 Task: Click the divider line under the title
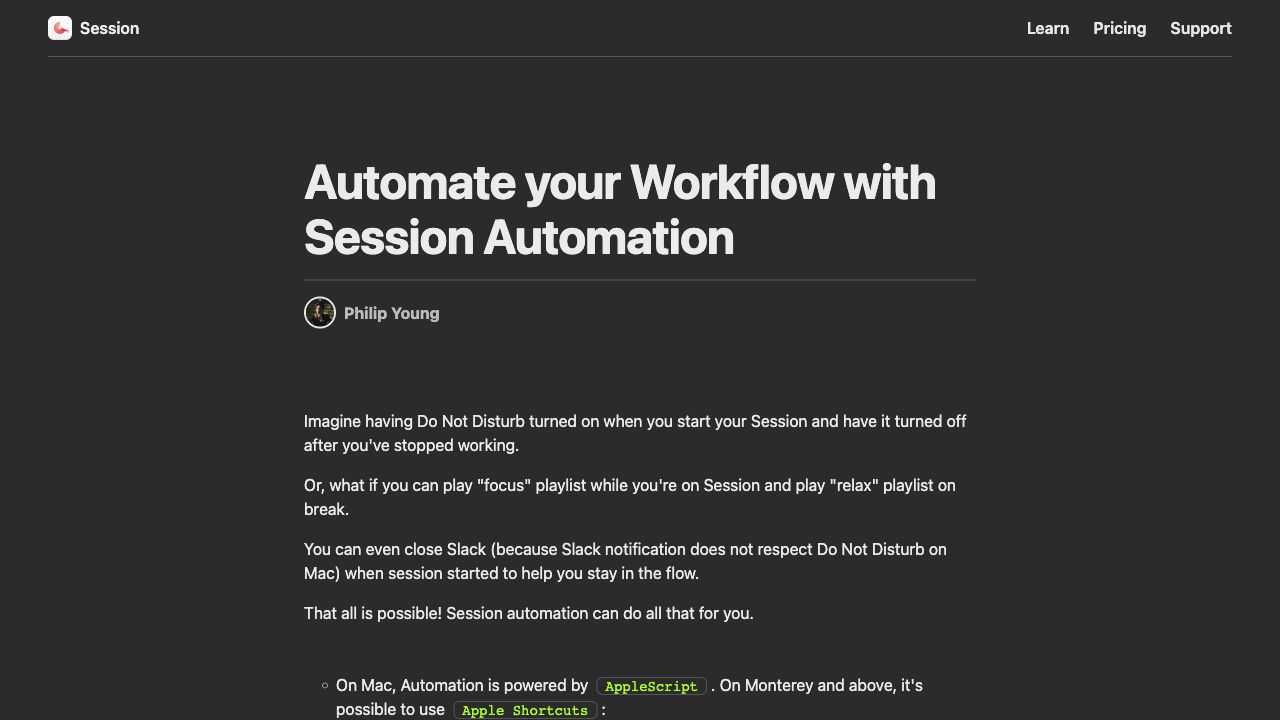639,281
